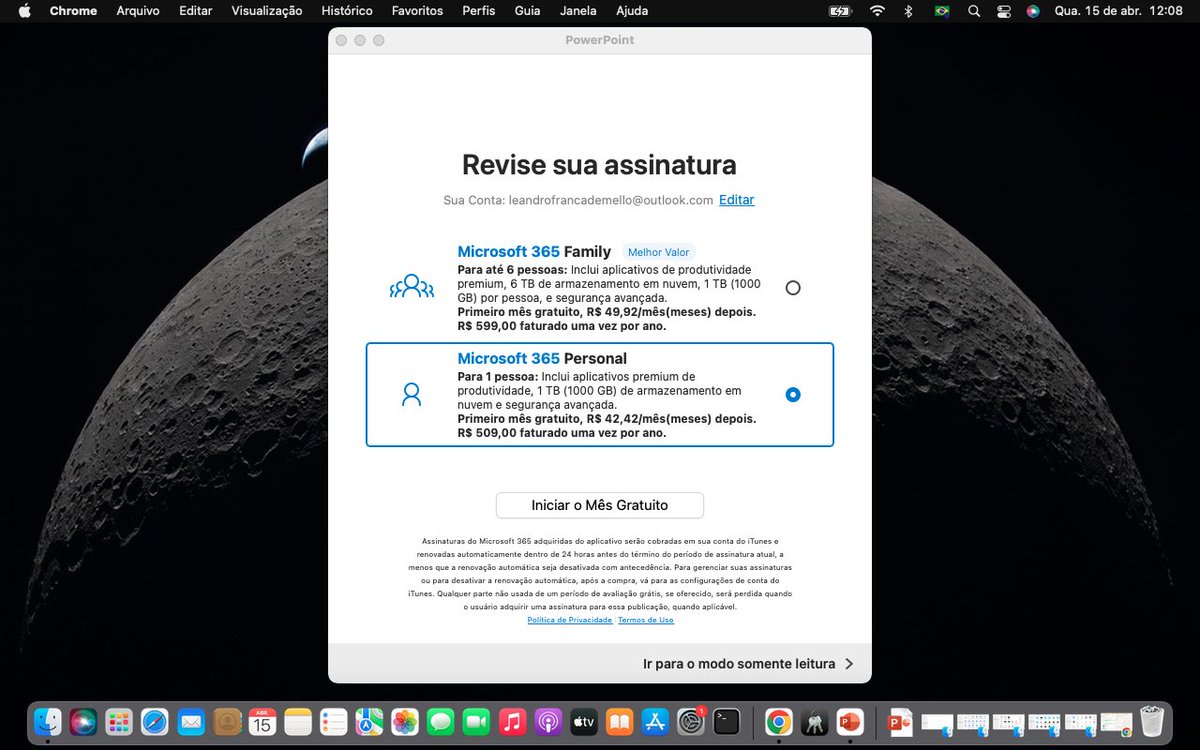Open FaceTime in the dock
The image size is (1200, 750).
476,721
